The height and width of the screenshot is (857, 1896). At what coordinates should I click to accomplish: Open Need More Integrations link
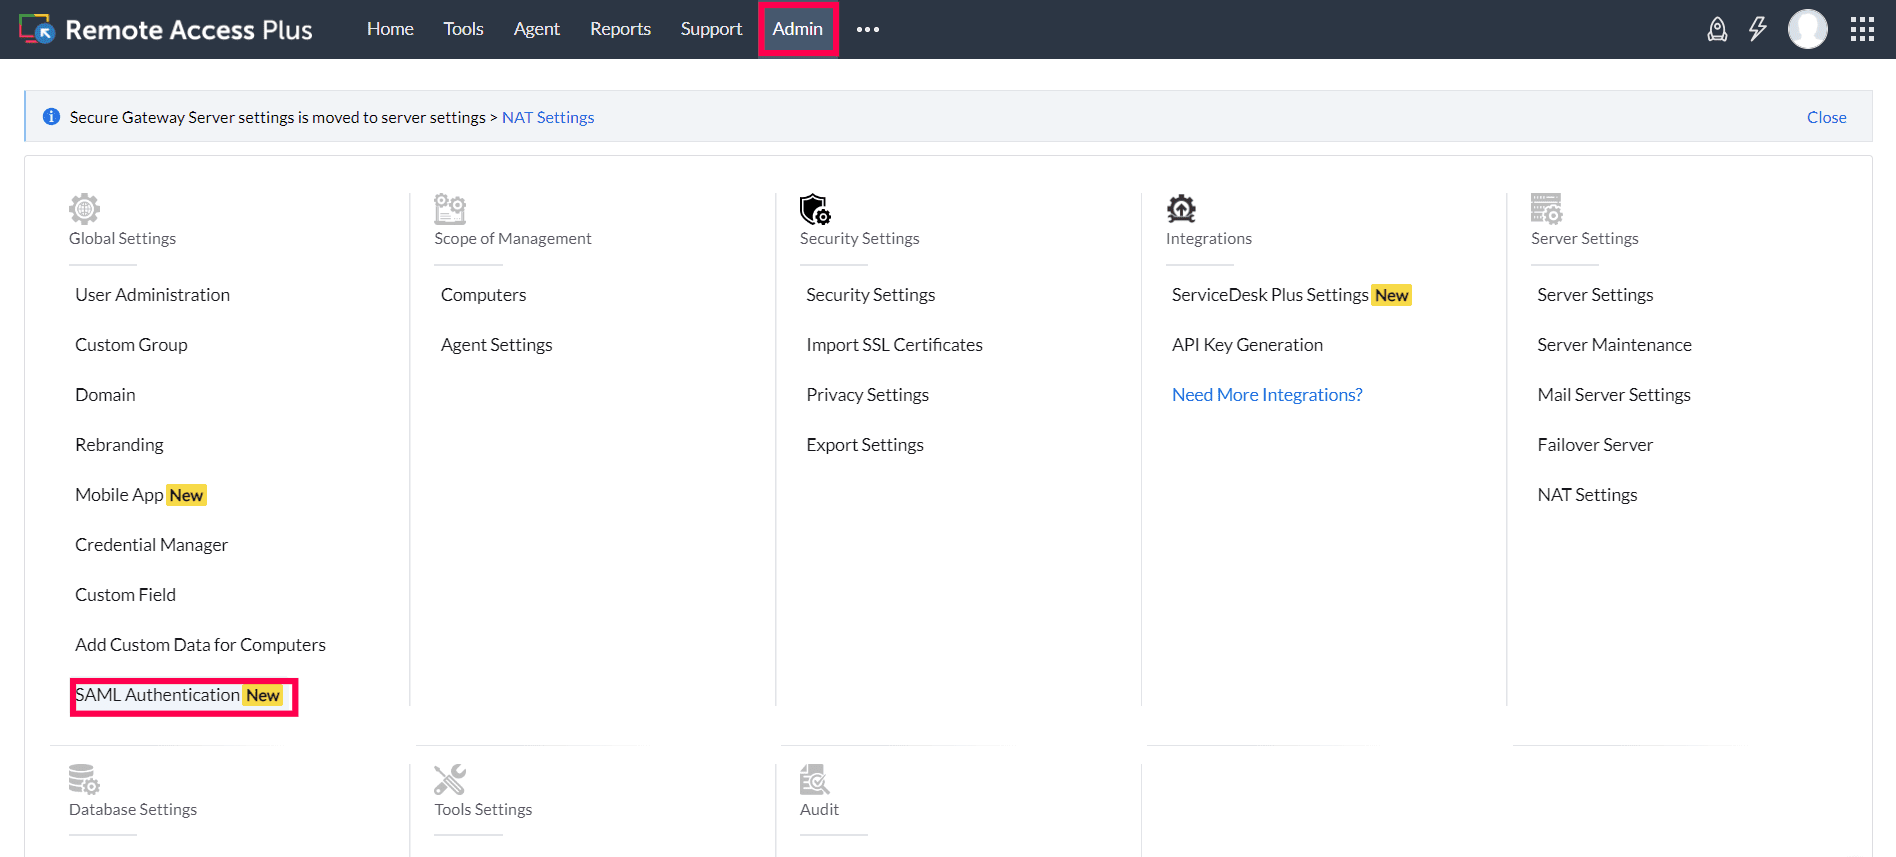click(x=1267, y=395)
